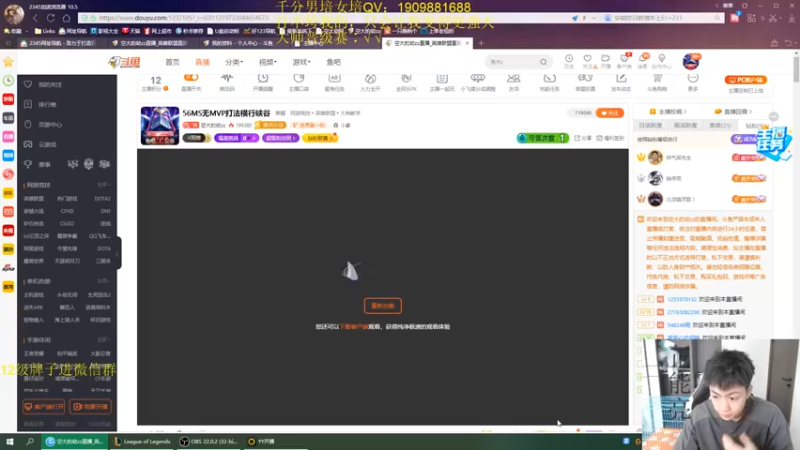Open the 关注 heart icon in header
The image size is (800, 450).
point(588,61)
